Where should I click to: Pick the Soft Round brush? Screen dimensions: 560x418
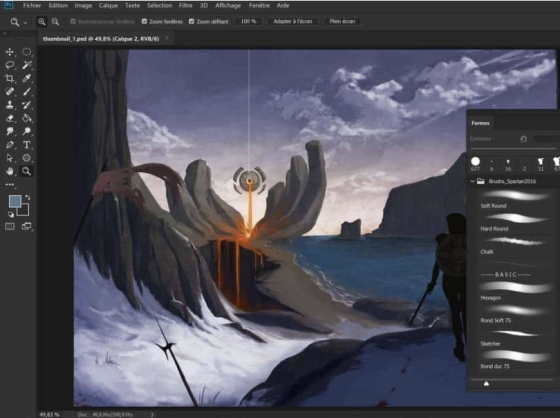pos(514,200)
